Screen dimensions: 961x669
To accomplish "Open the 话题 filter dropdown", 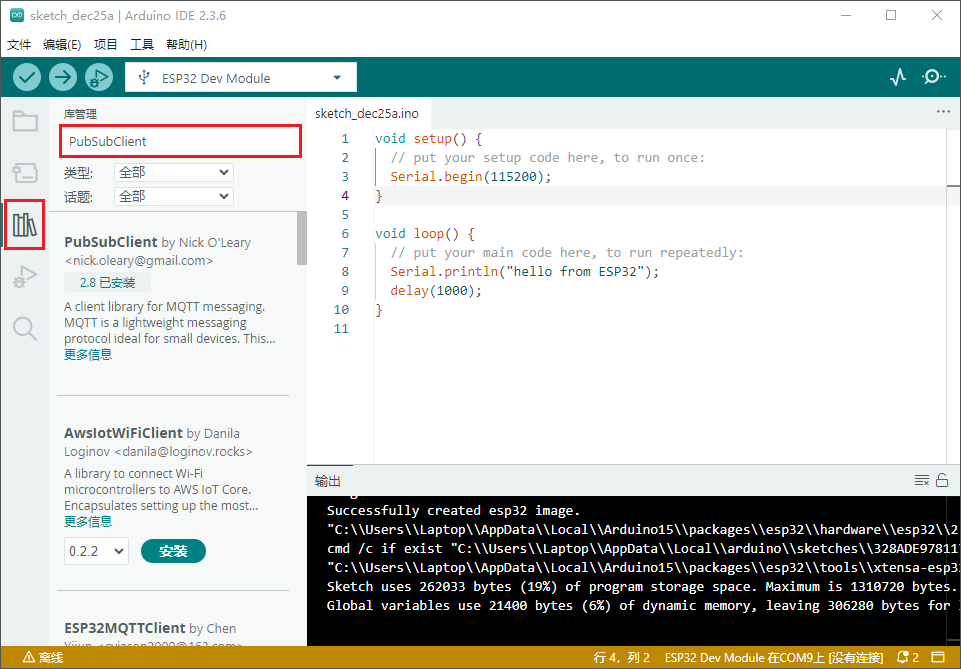I will tap(173, 196).
